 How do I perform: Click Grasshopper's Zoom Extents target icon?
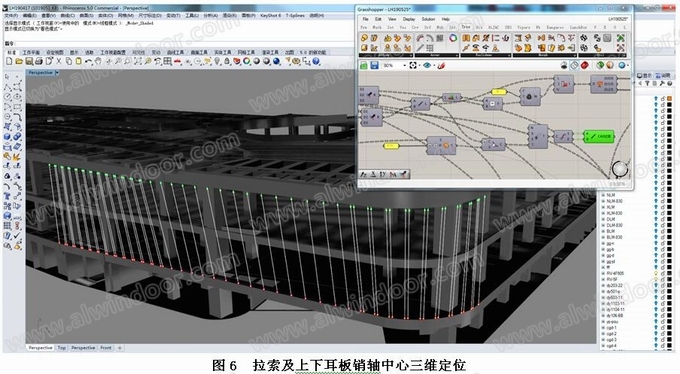click(x=413, y=66)
